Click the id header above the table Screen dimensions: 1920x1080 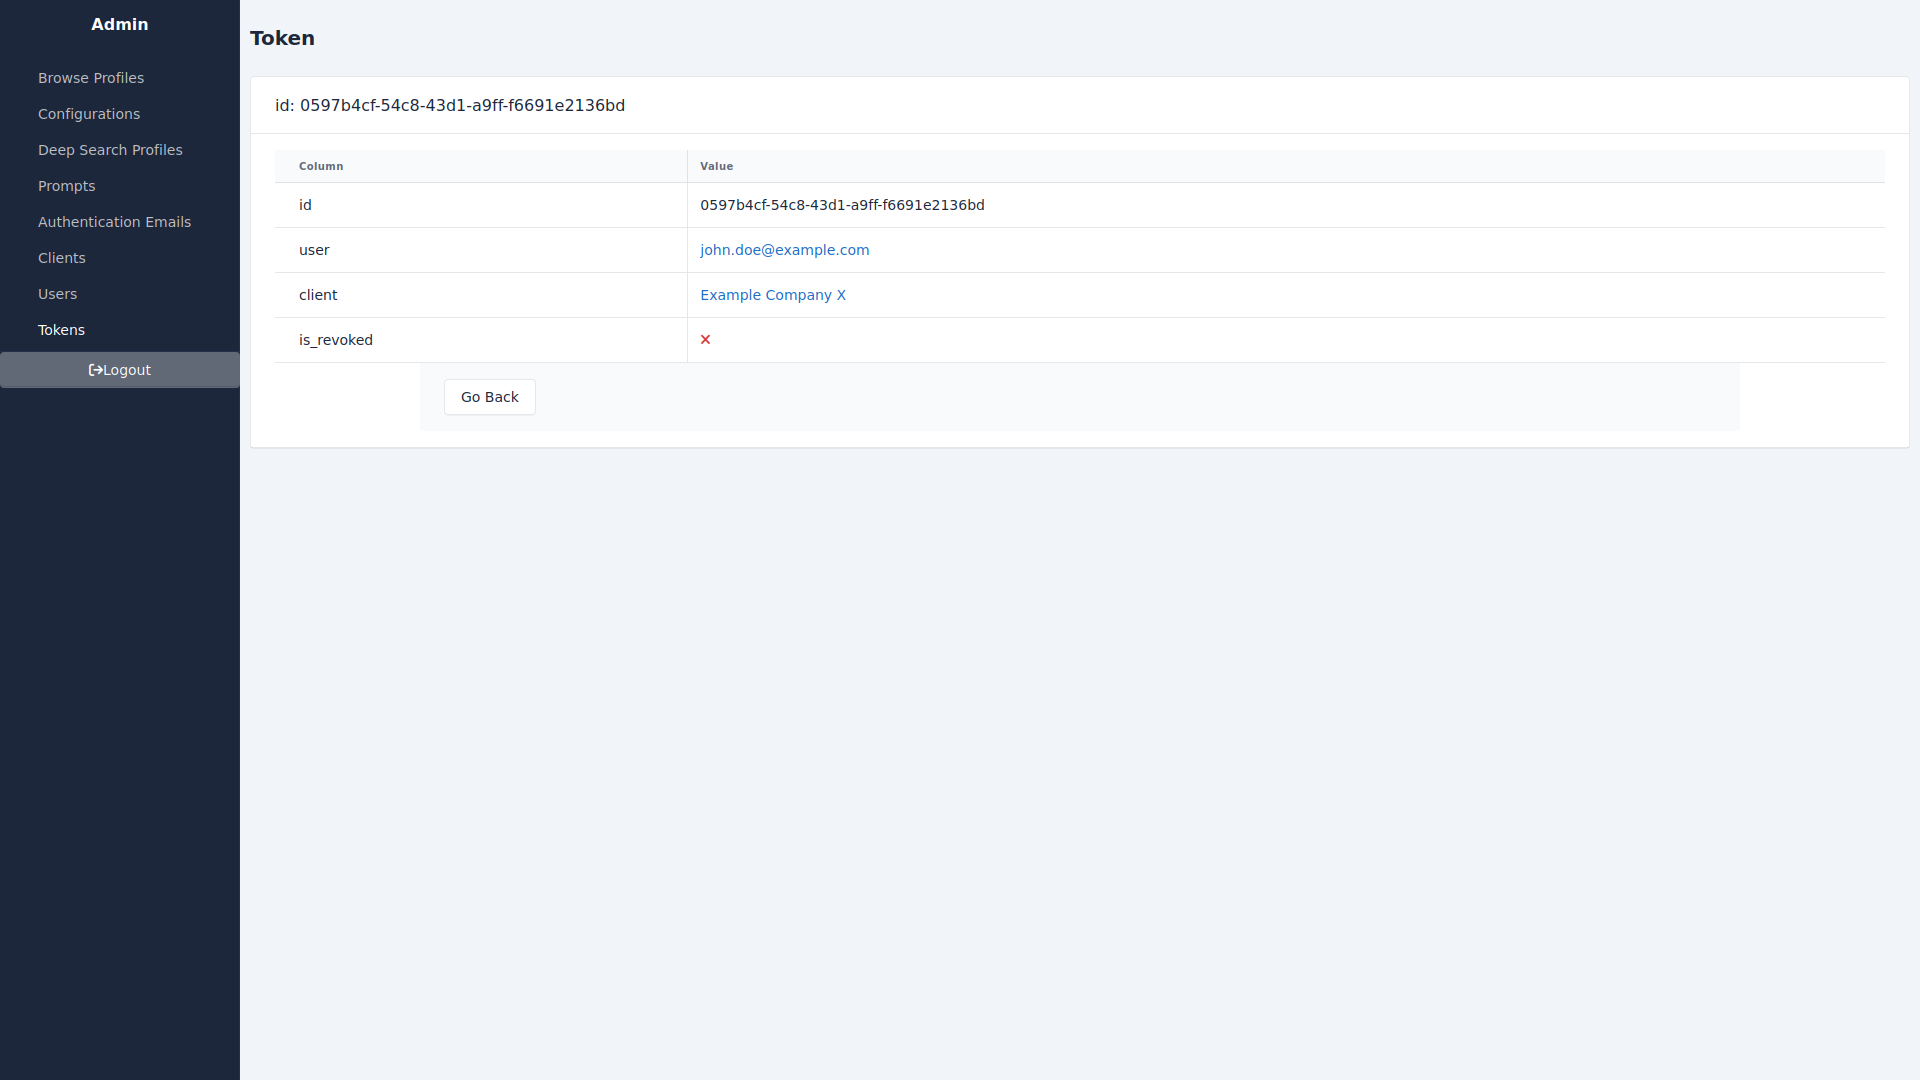(x=450, y=105)
